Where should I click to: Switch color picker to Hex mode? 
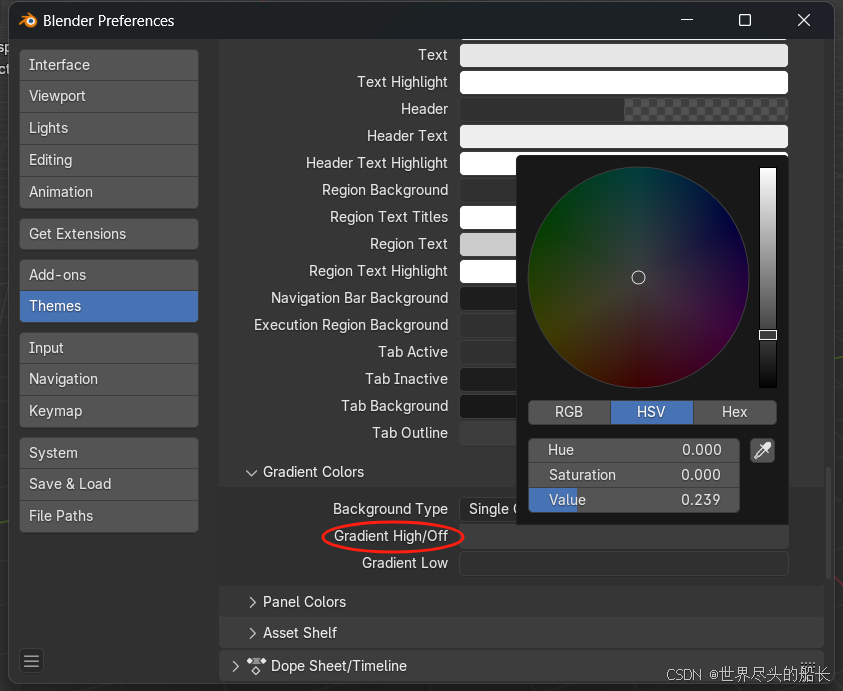pos(735,412)
